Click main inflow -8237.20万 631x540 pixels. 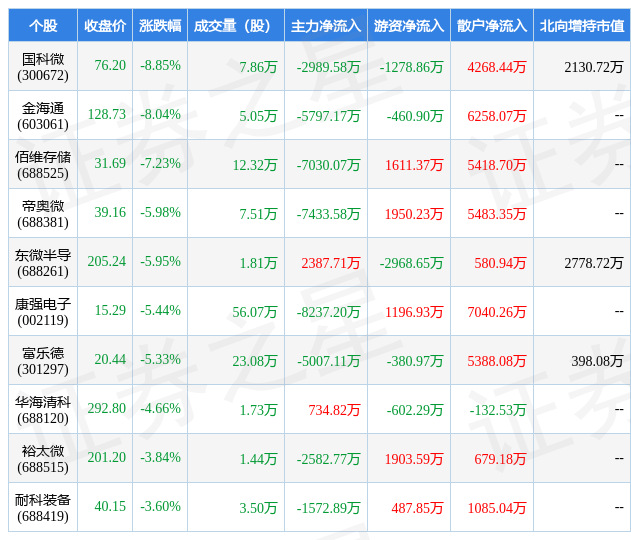coord(328,312)
